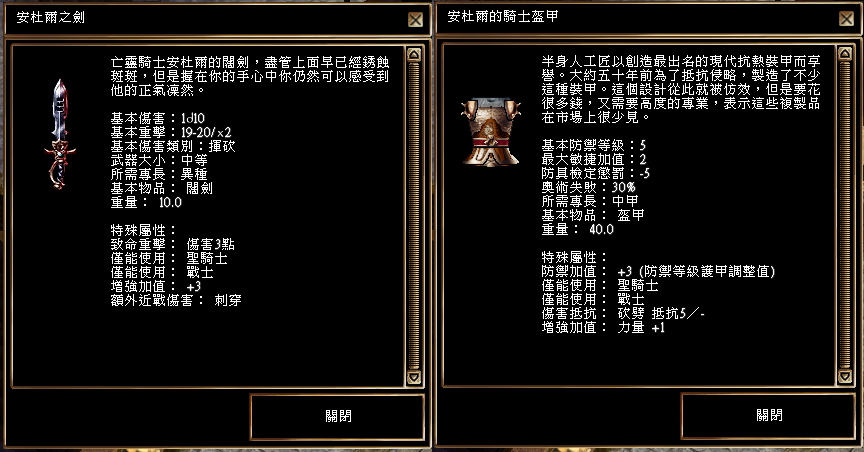This screenshot has height=452, width=864.
Task: Click the down arrow in the sword description scrollbar
Action: [414, 378]
